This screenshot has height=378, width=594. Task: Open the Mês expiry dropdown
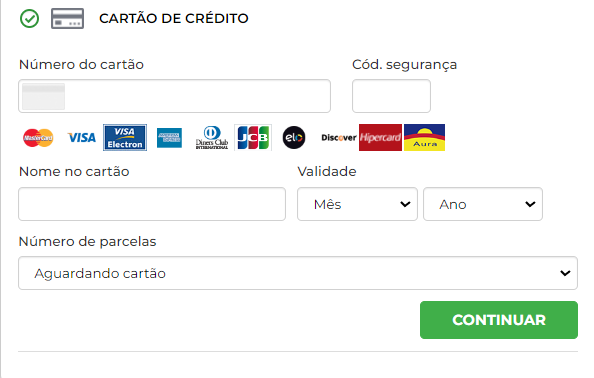pos(357,204)
